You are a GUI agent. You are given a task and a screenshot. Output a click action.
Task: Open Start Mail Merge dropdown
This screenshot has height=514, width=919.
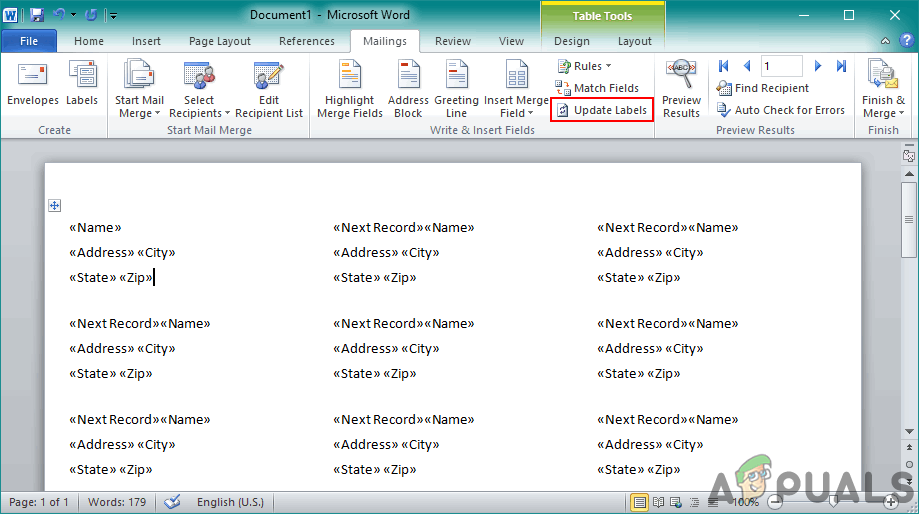(x=139, y=89)
